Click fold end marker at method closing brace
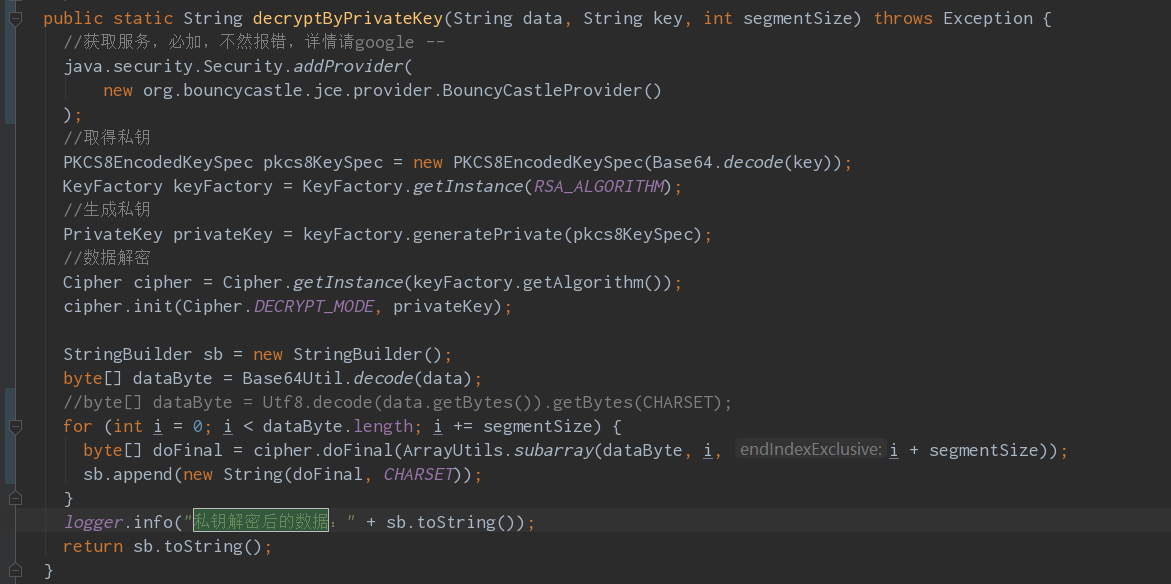This screenshot has width=1171, height=584. click(x=16, y=571)
